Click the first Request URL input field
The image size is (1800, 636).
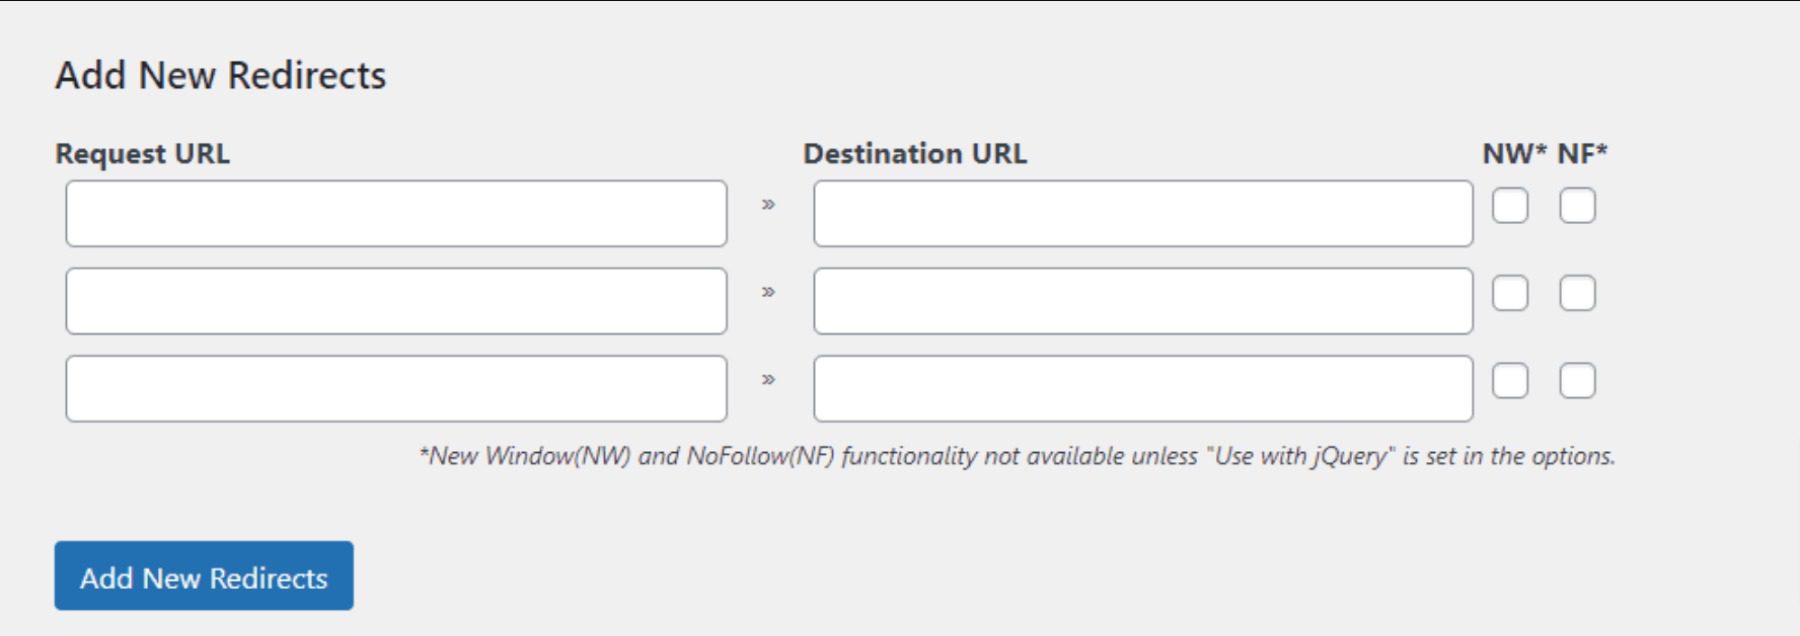(395, 213)
